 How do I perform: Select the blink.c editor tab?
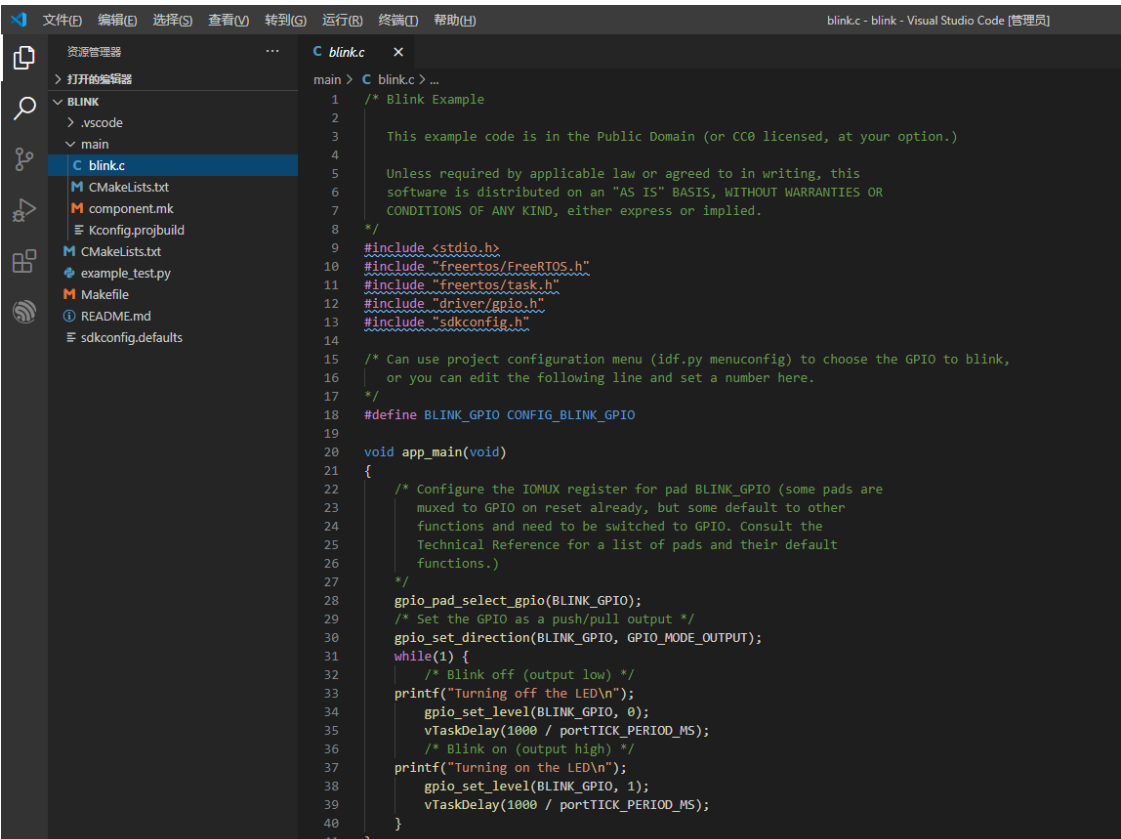click(356, 51)
